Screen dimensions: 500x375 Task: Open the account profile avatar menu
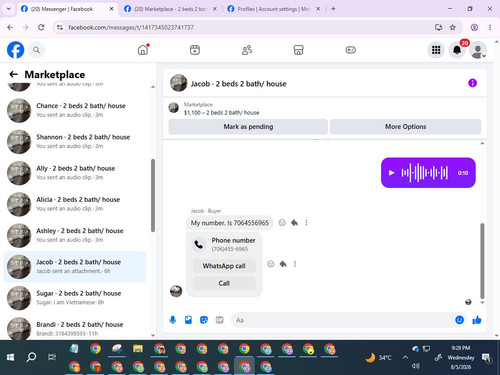pyautogui.click(x=478, y=50)
